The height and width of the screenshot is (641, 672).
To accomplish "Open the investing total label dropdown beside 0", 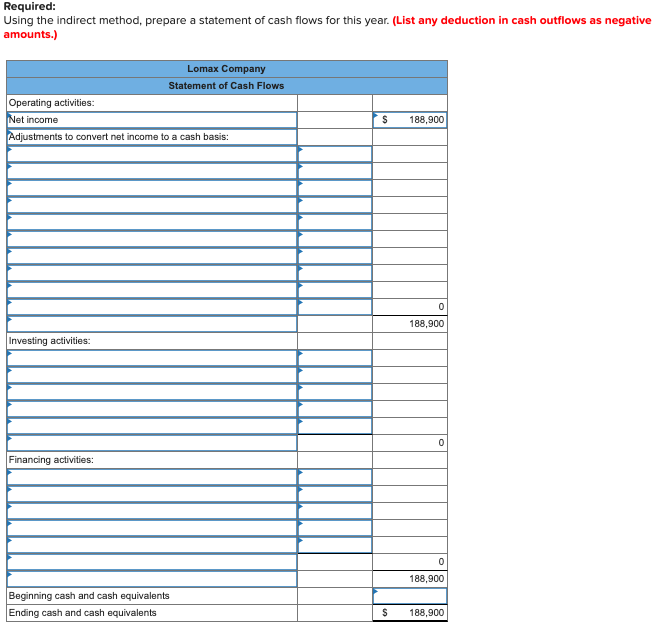I will pyautogui.click(x=152, y=443).
